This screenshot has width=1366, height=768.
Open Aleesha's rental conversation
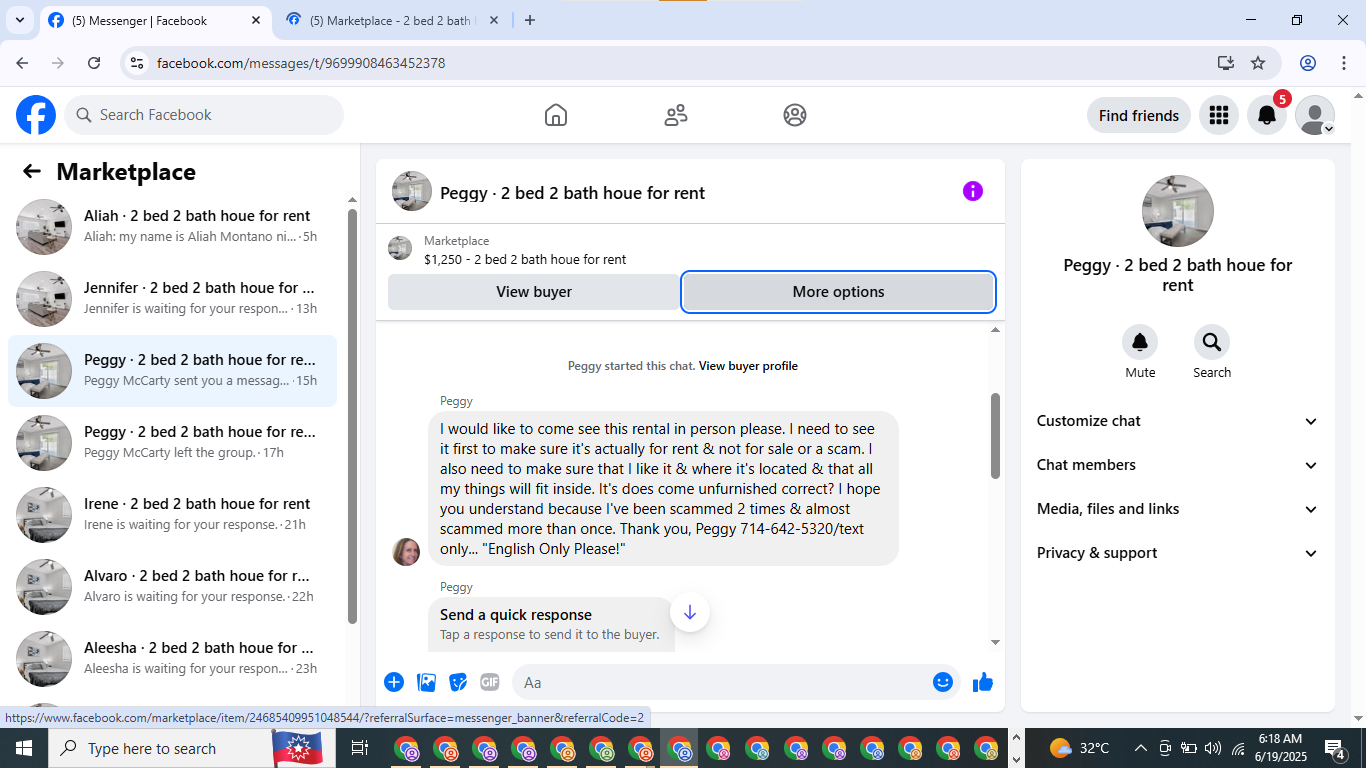[x=172, y=659]
